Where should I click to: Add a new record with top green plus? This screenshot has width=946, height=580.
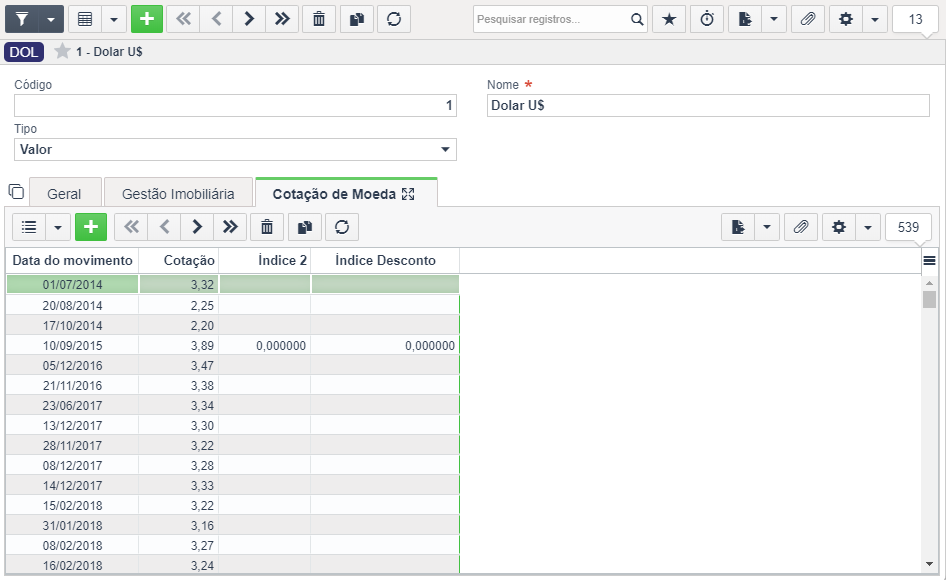pos(147,19)
